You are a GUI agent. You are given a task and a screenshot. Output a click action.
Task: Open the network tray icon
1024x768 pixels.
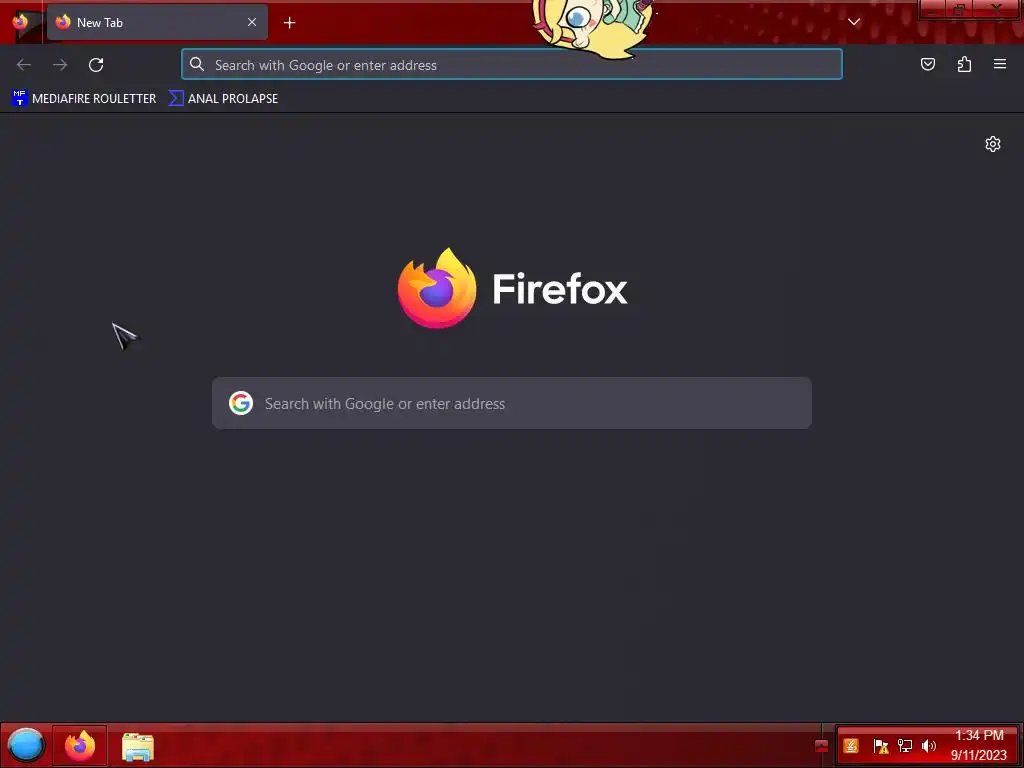[904, 746]
